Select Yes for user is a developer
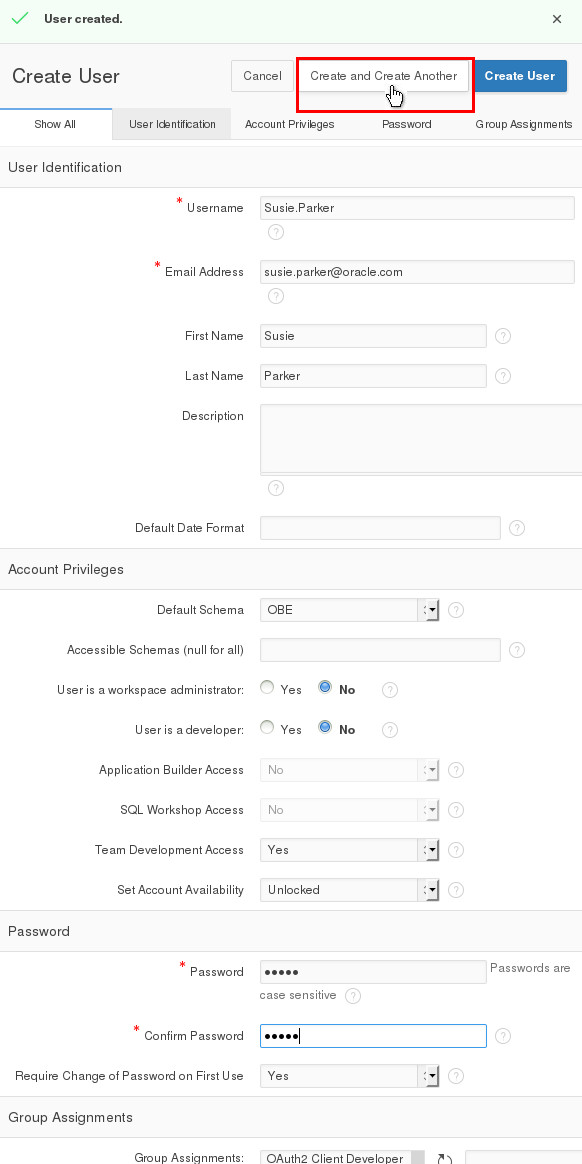The width and height of the screenshot is (582, 1164). (x=267, y=728)
